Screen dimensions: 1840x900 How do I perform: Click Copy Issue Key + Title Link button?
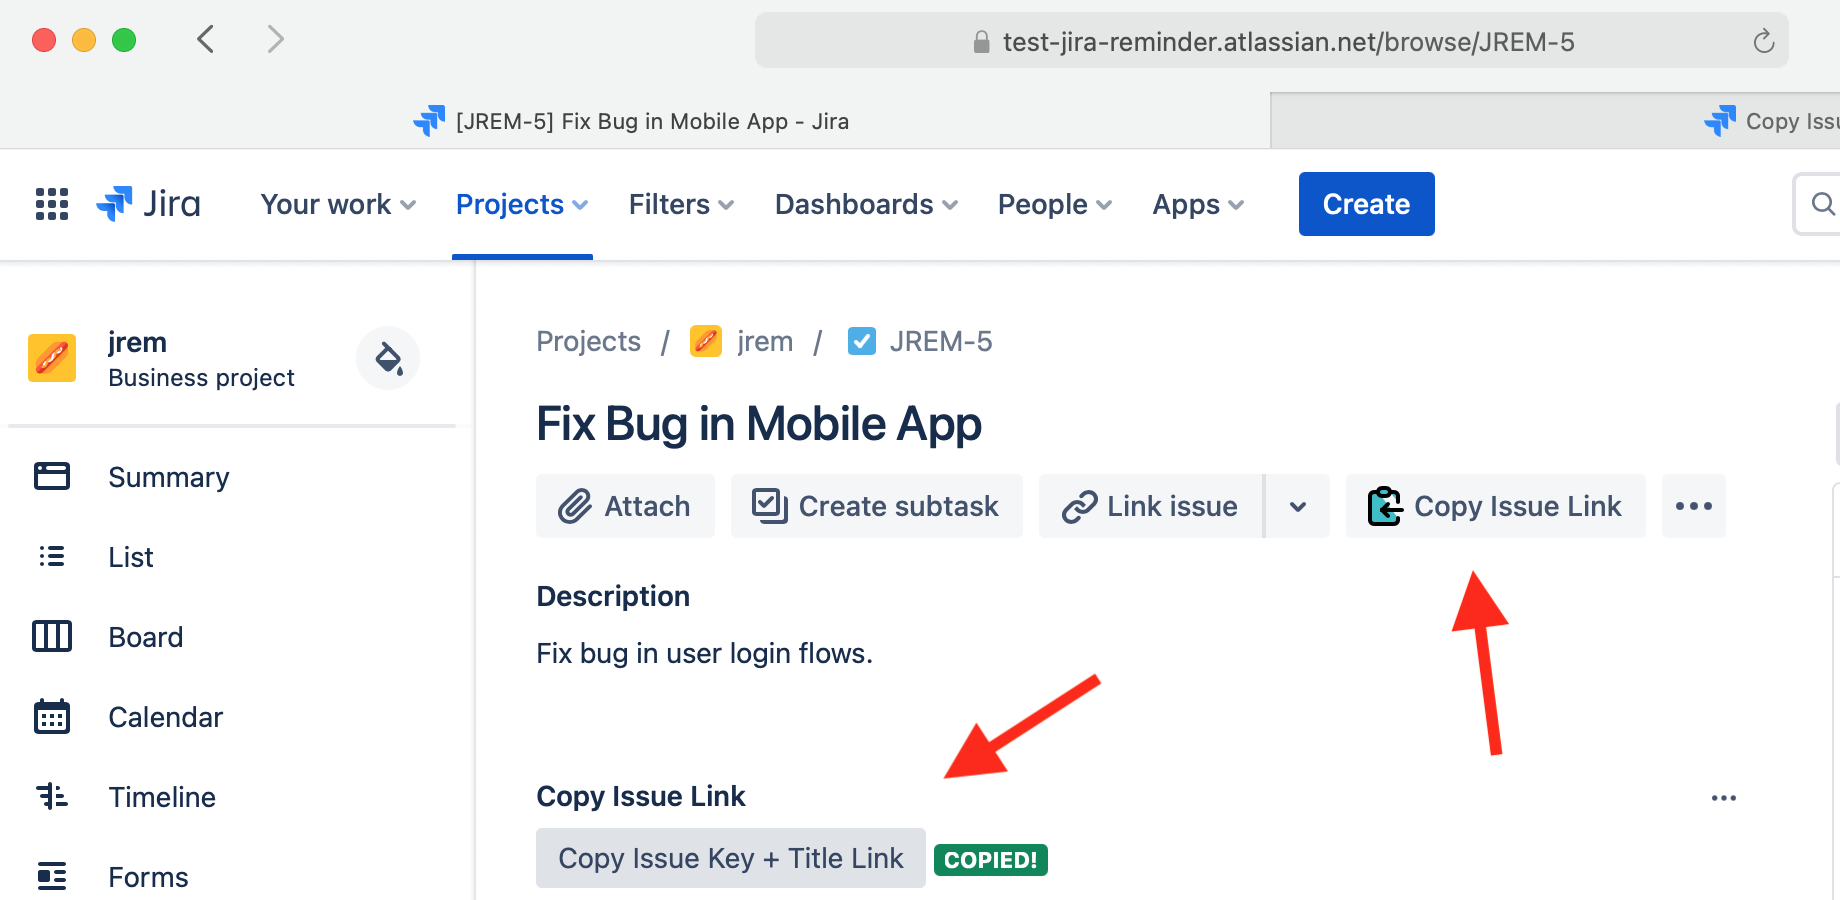(x=731, y=858)
